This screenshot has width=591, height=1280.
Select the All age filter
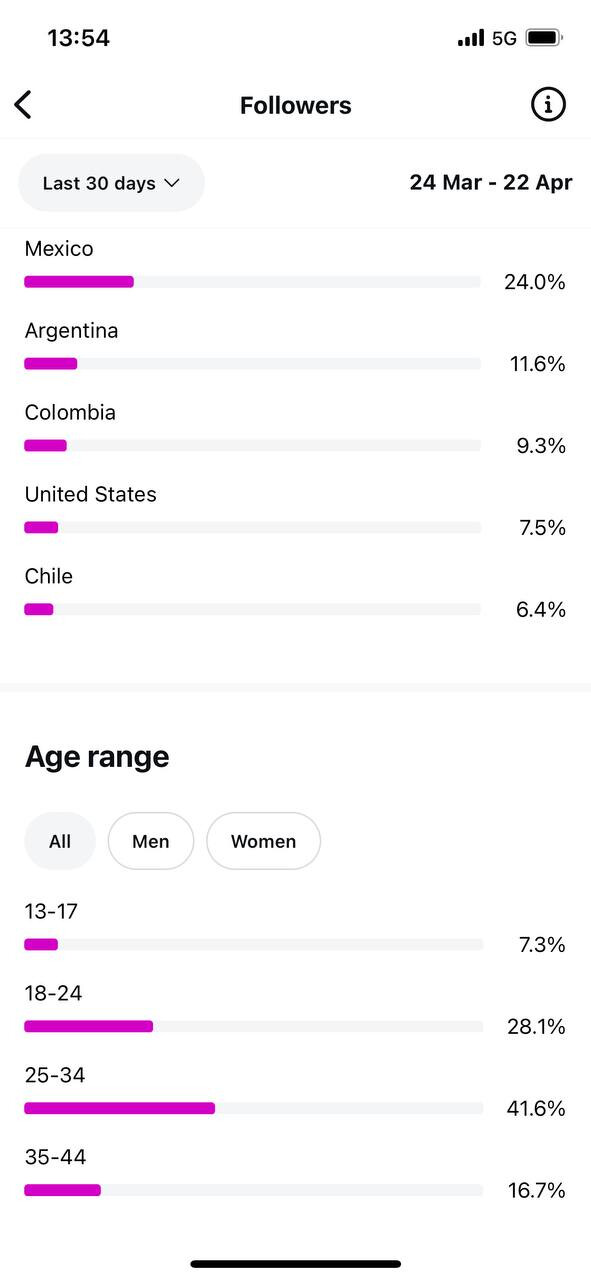pos(60,841)
